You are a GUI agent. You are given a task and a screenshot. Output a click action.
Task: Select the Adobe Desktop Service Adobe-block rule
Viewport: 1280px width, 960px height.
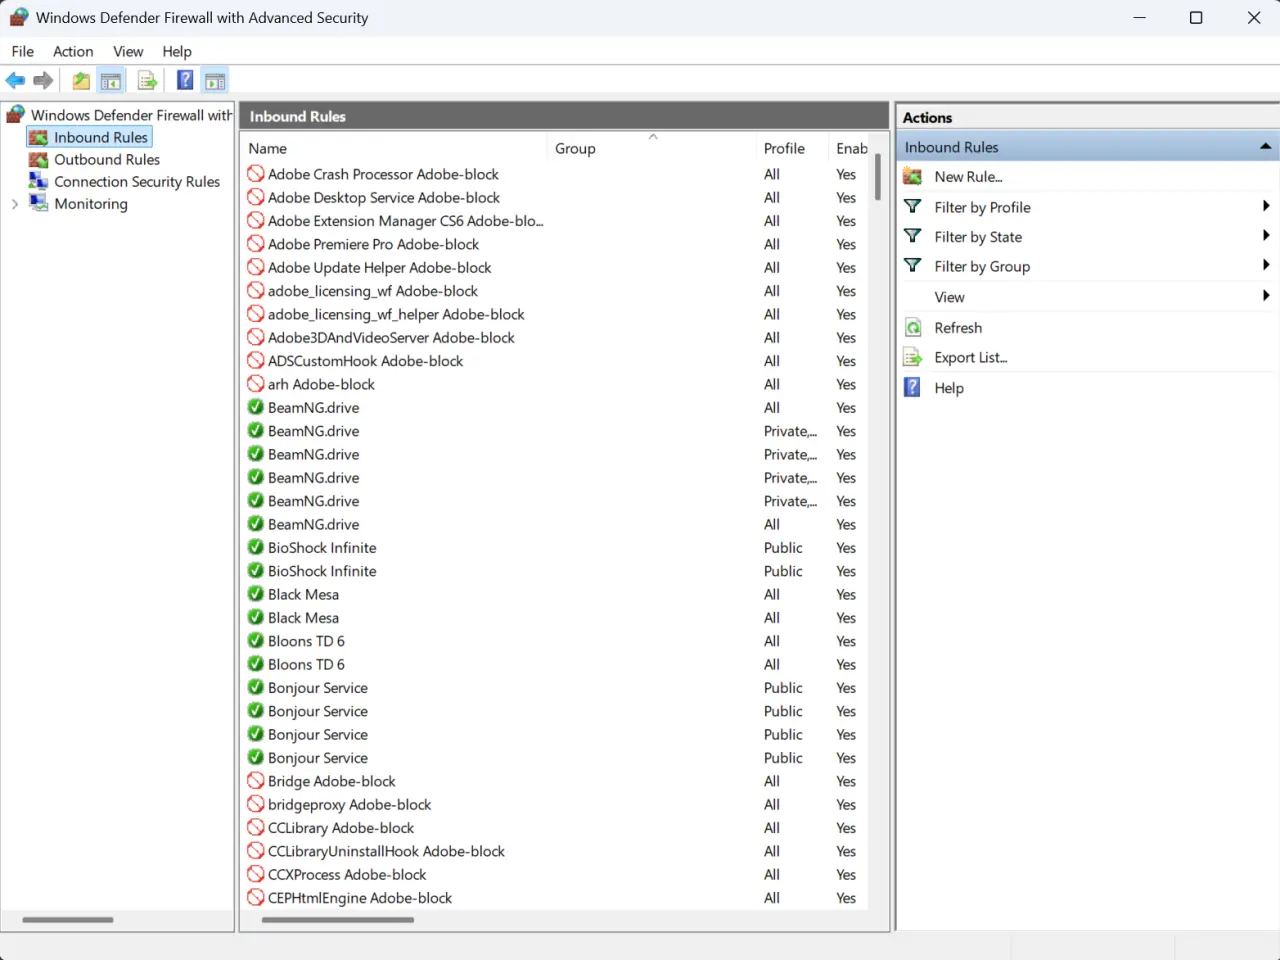384,198
